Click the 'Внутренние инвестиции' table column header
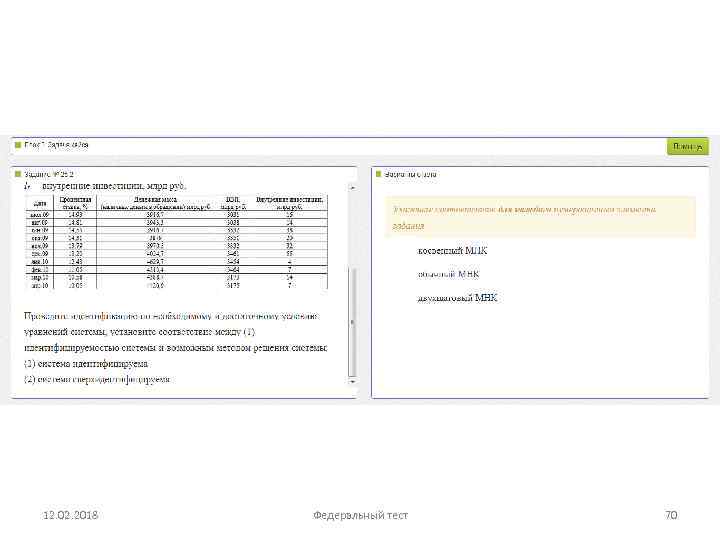 (x=289, y=203)
